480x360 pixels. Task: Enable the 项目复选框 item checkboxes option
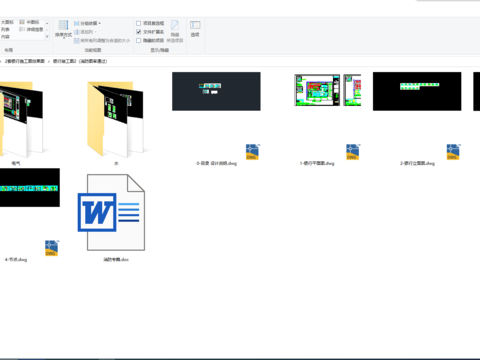coord(139,23)
